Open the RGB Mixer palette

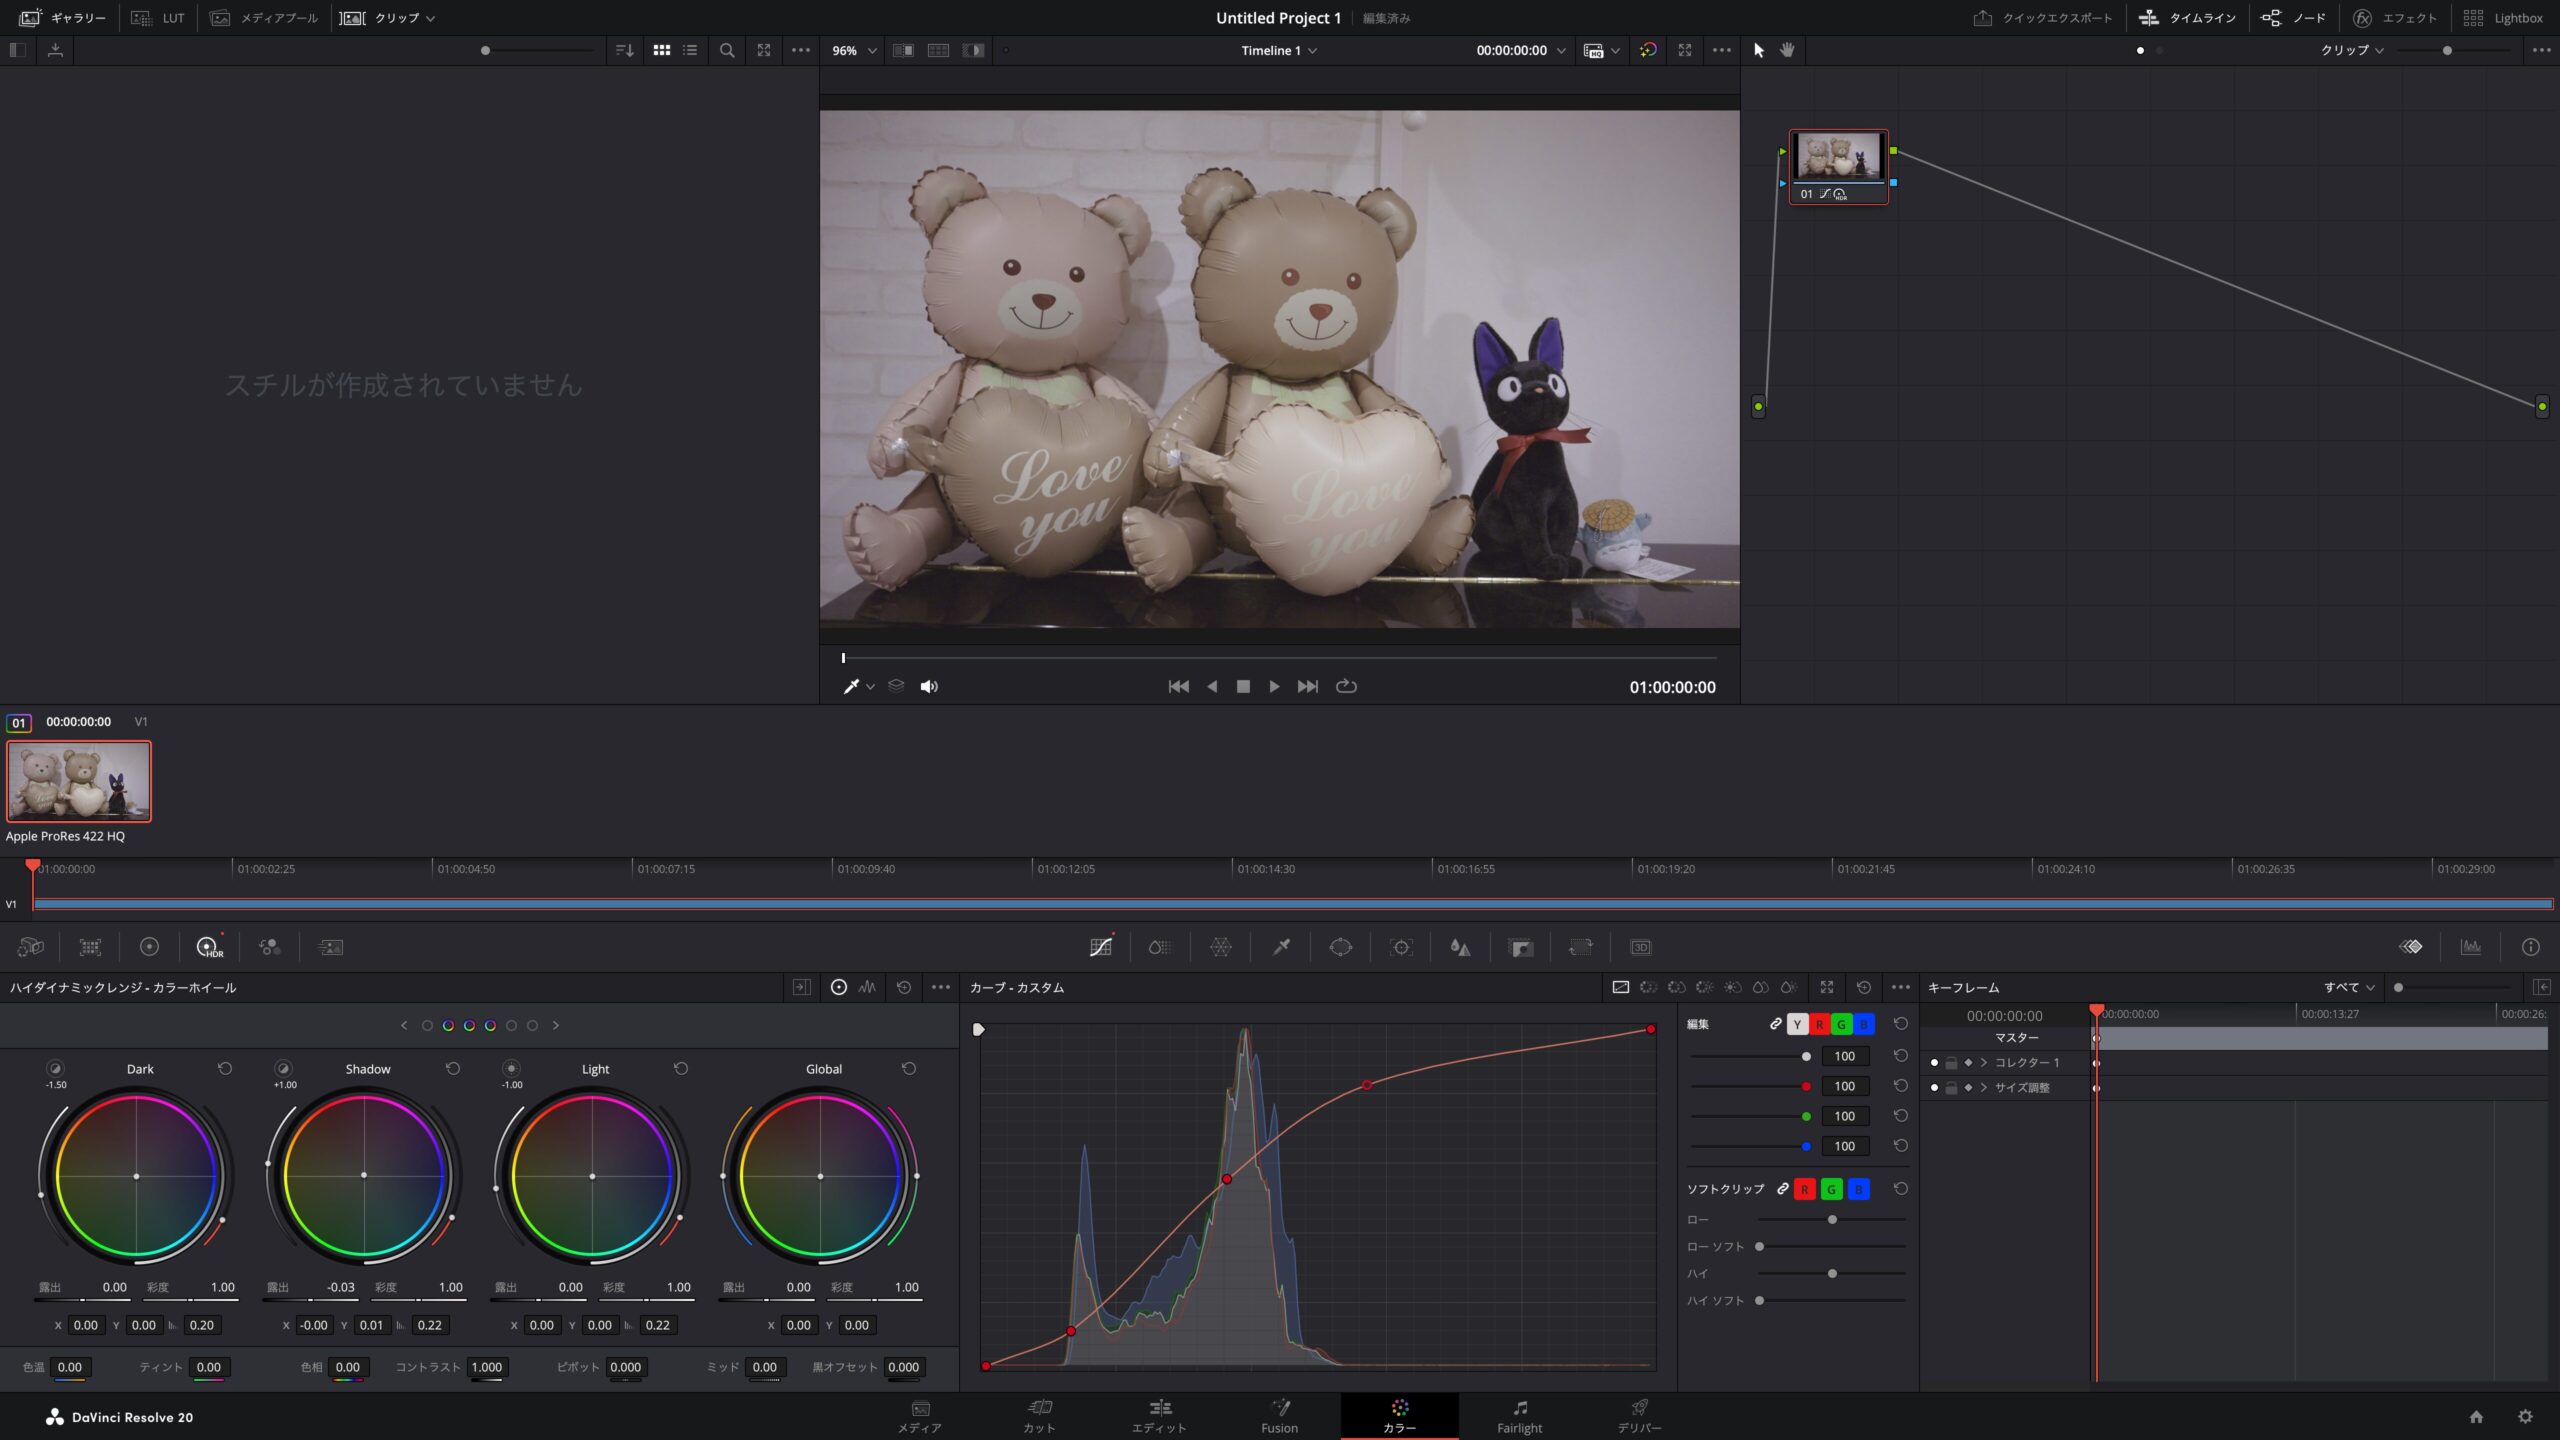pos(270,947)
